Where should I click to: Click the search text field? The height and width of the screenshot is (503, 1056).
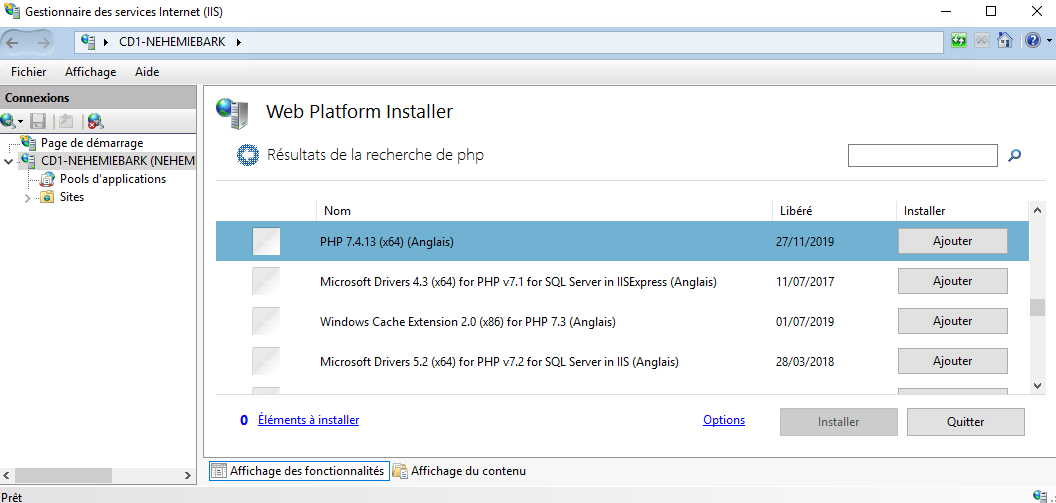[x=923, y=156]
